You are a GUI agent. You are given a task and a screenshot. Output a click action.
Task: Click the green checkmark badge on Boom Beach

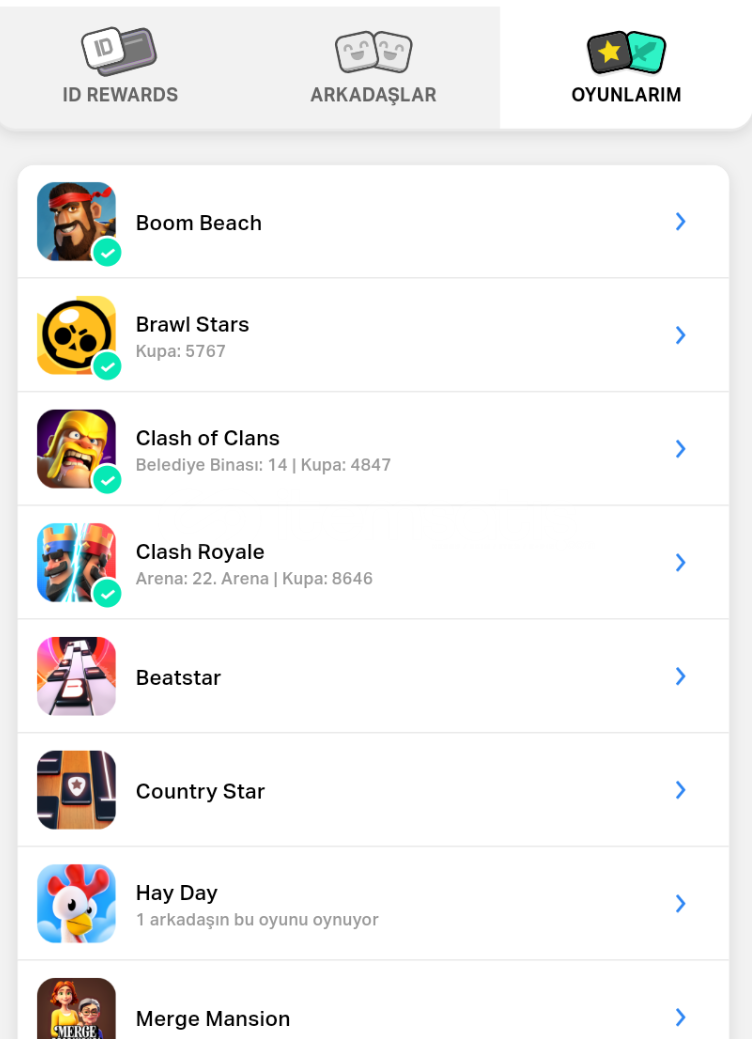click(107, 252)
